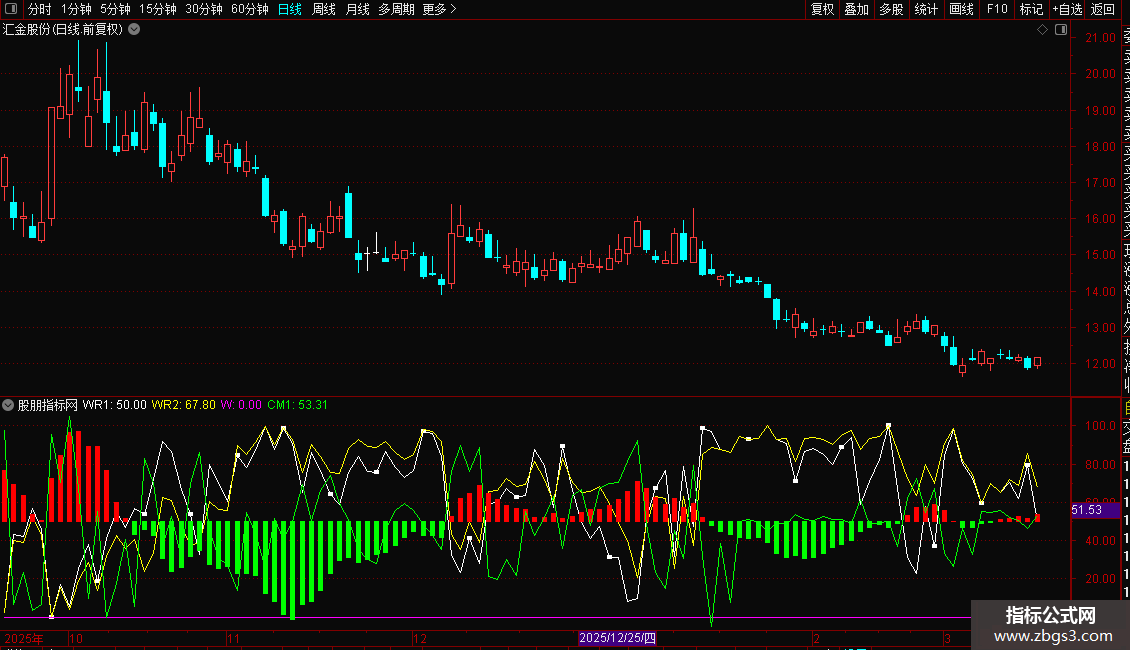Select the 分时 intraday view
The height and width of the screenshot is (650, 1130).
point(39,9)
